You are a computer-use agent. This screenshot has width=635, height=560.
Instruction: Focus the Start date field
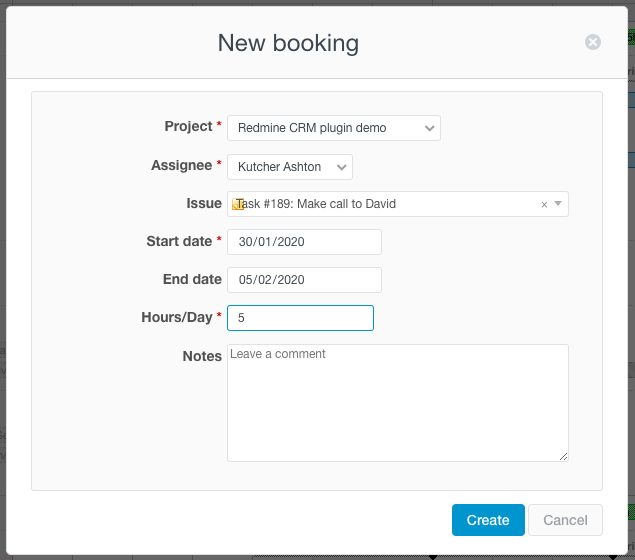point(304,242)
